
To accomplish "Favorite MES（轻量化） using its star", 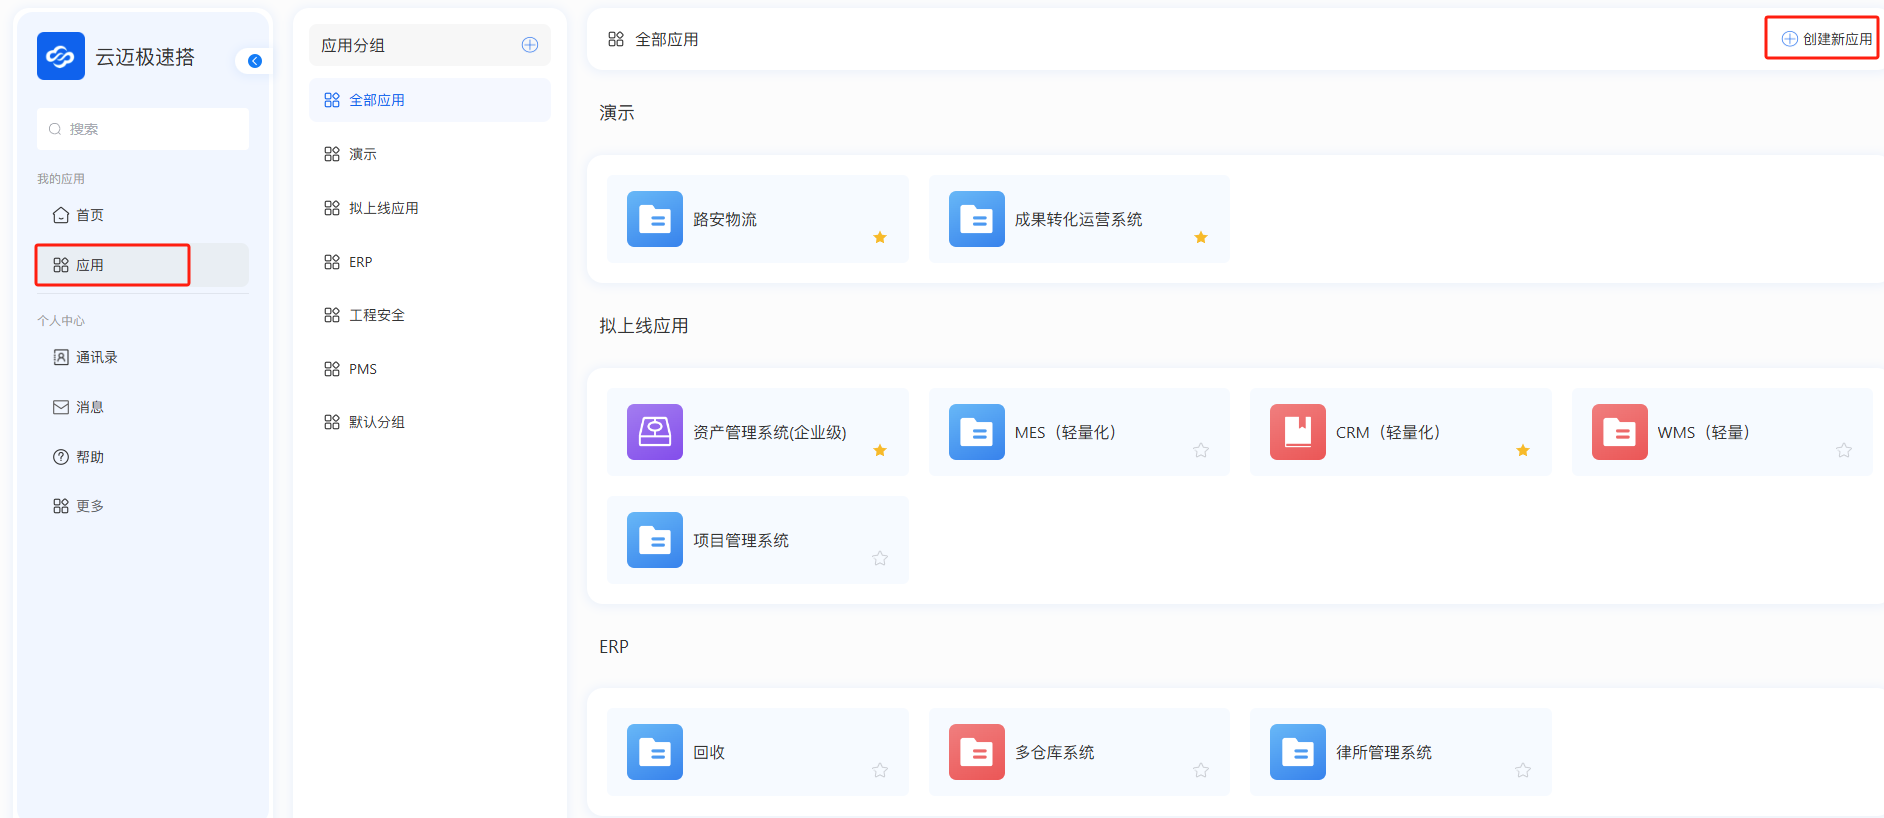I will click(x=1201, y=450).
